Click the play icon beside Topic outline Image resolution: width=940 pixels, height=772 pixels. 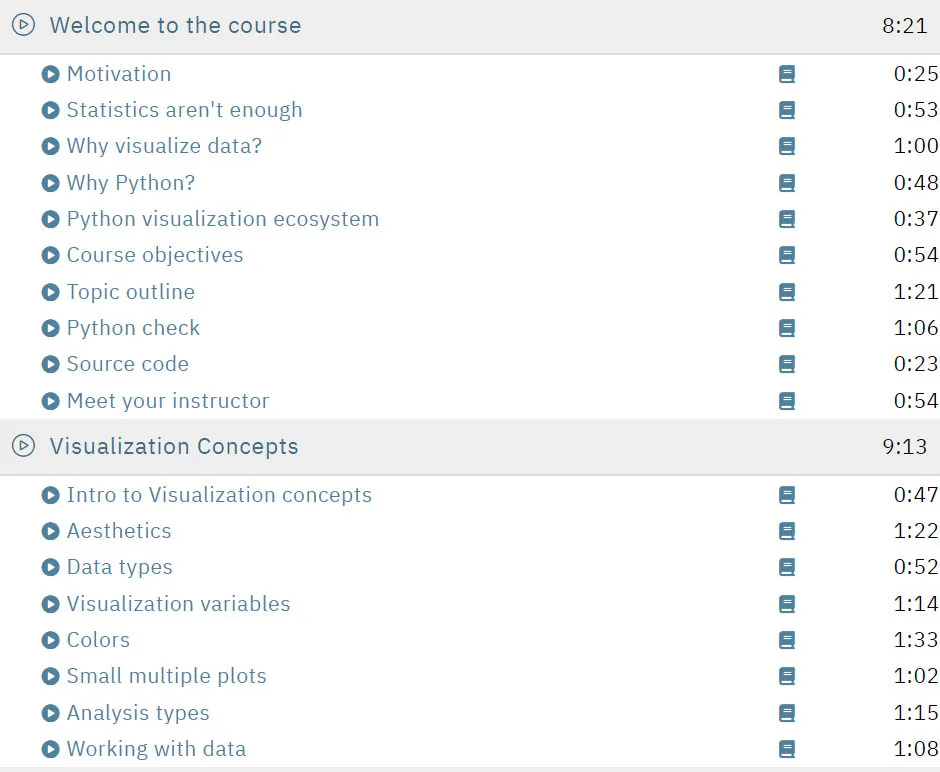coord(50,292)
